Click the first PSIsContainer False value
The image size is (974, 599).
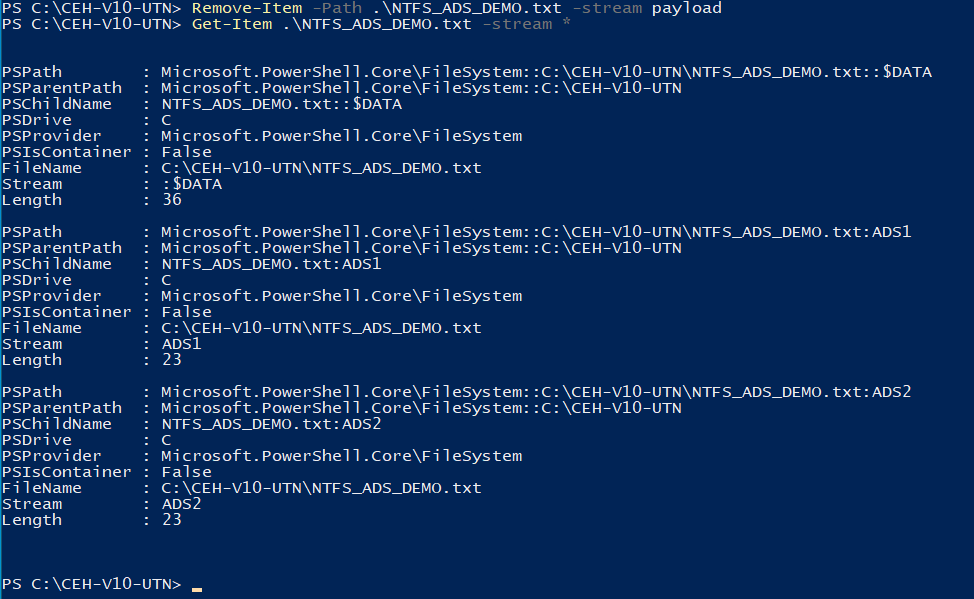[x=186, y=152]
